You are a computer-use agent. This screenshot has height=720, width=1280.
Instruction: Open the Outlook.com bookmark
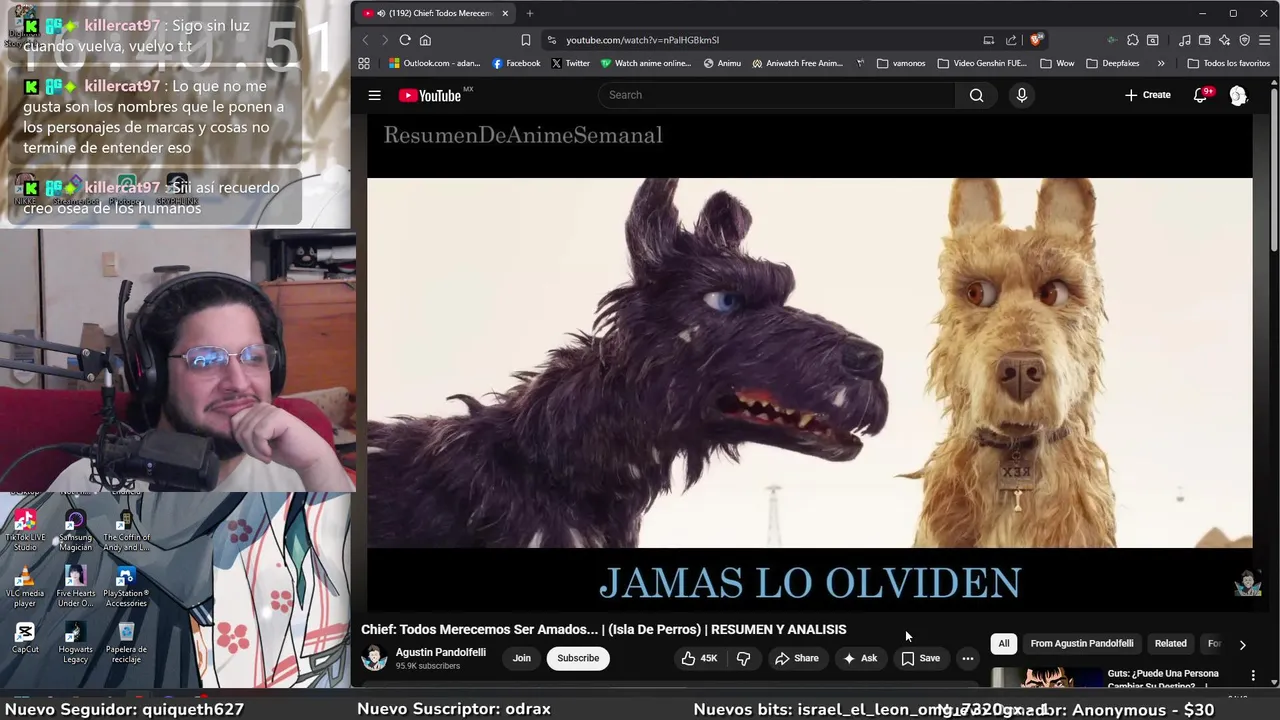point(435,63)
